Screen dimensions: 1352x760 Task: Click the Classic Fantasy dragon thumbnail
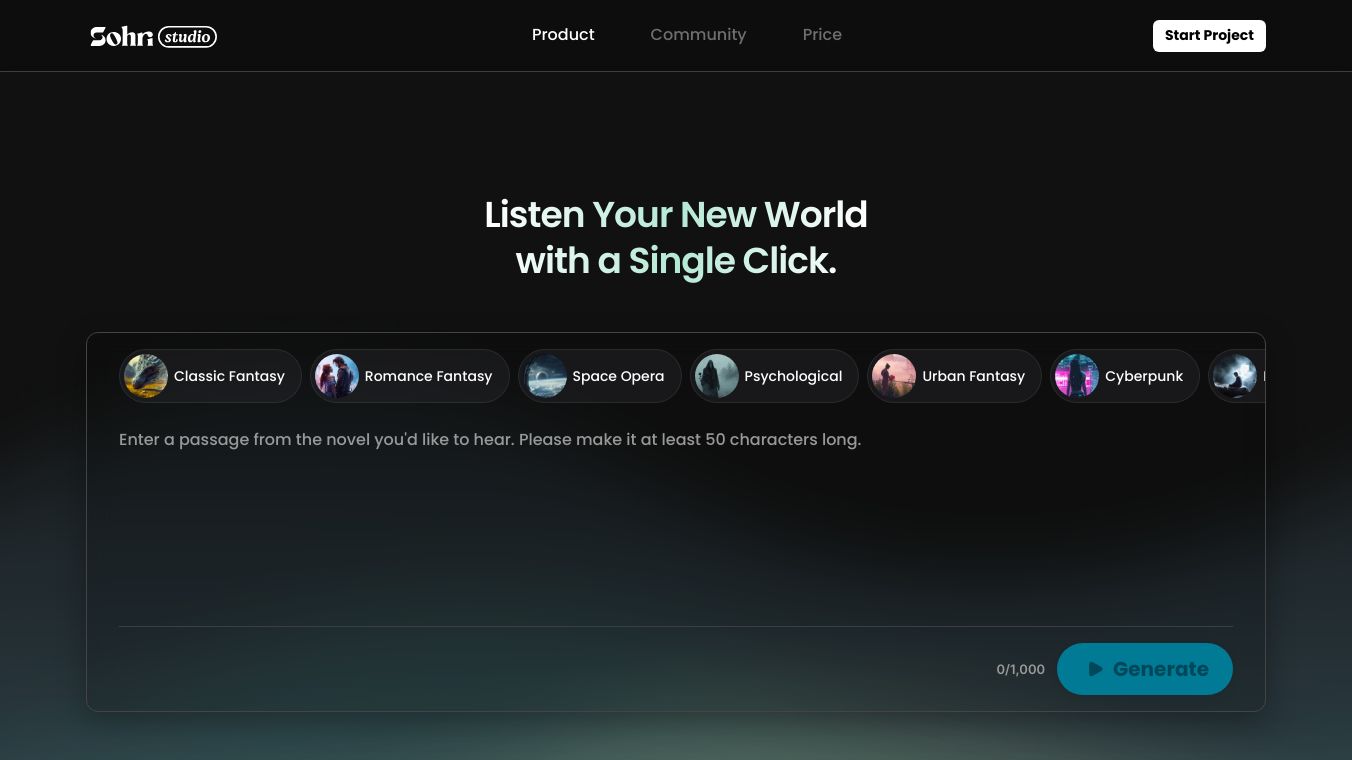pos(146,376)
